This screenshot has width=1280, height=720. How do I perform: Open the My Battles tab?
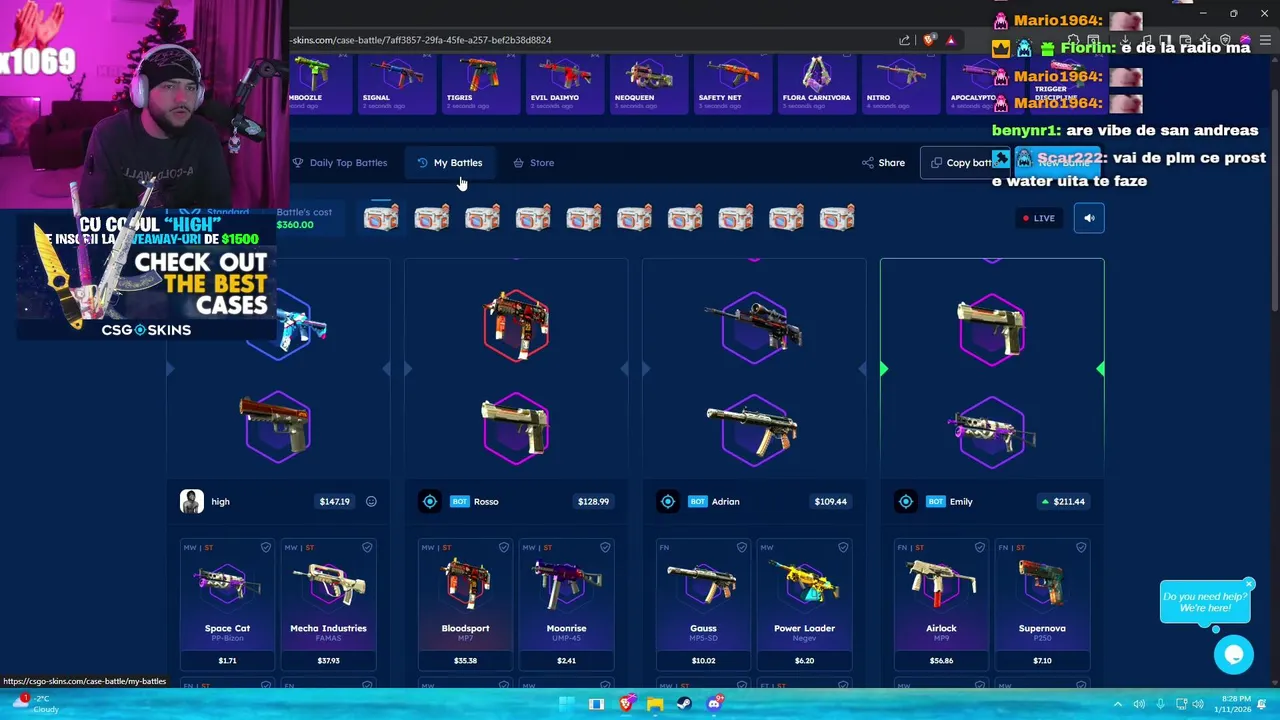coord(449,162)
